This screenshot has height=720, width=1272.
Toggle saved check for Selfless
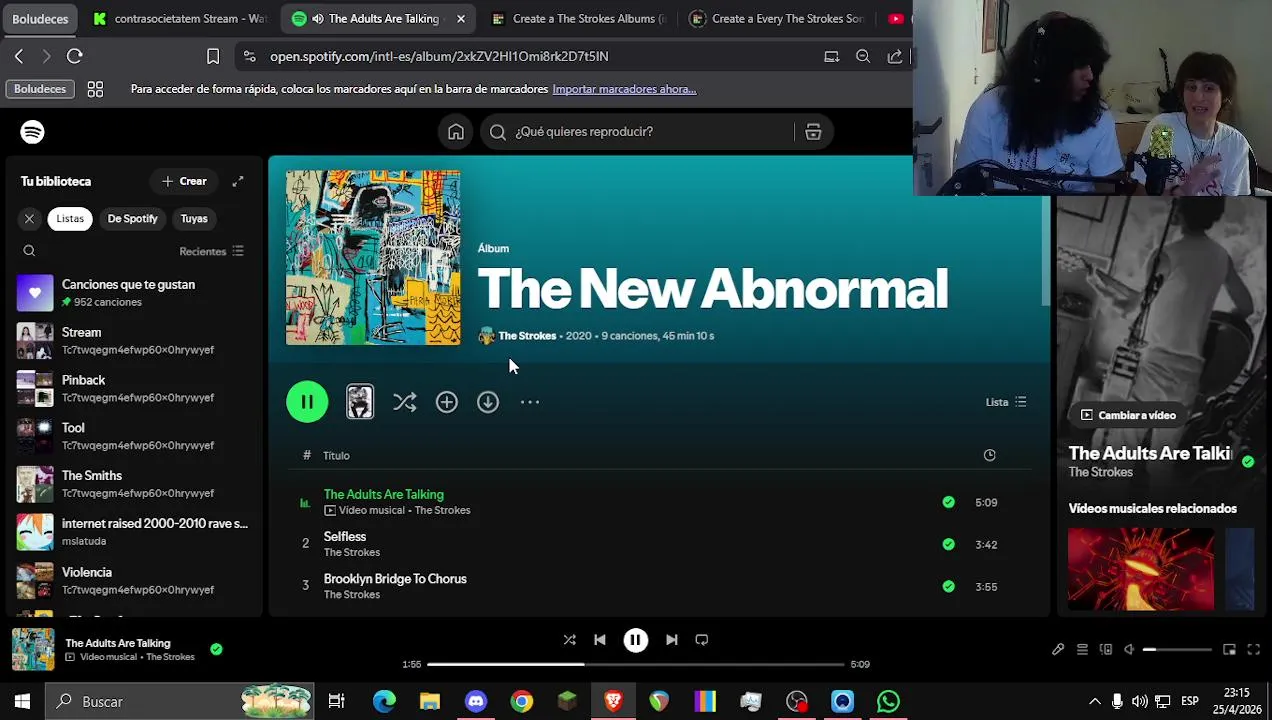coord(948,545)
